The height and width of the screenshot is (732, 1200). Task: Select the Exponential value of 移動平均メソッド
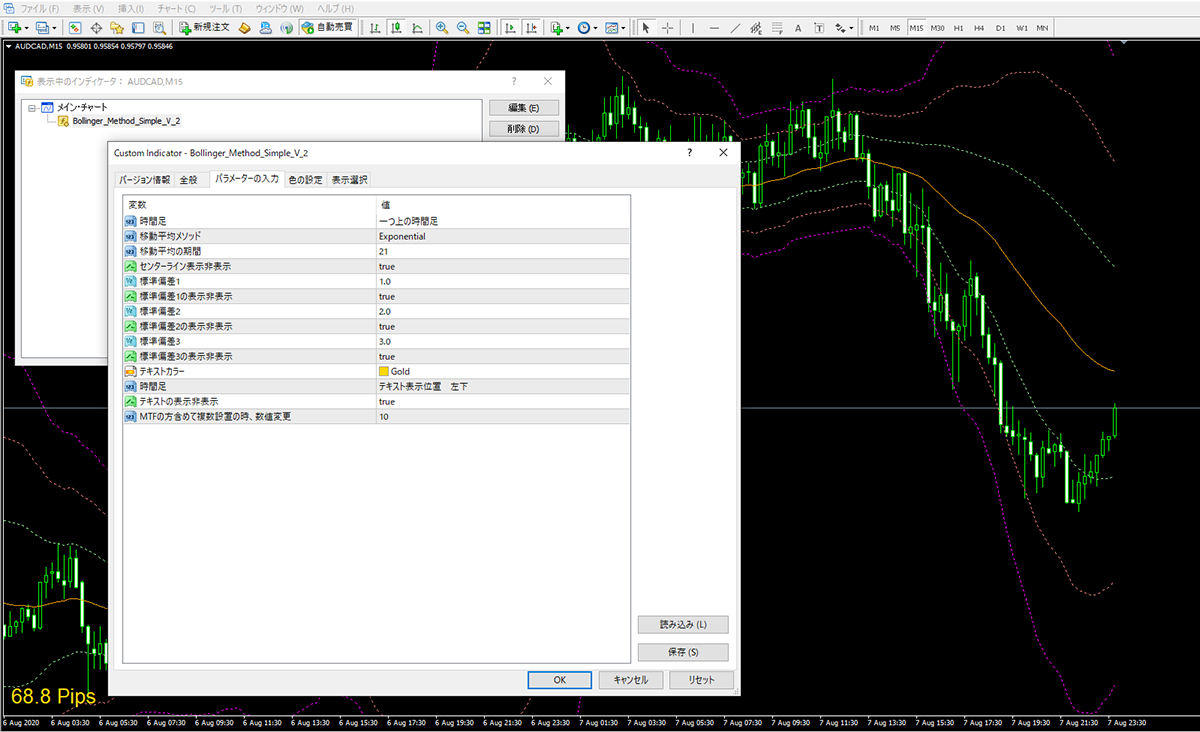(x=402, y=236)
